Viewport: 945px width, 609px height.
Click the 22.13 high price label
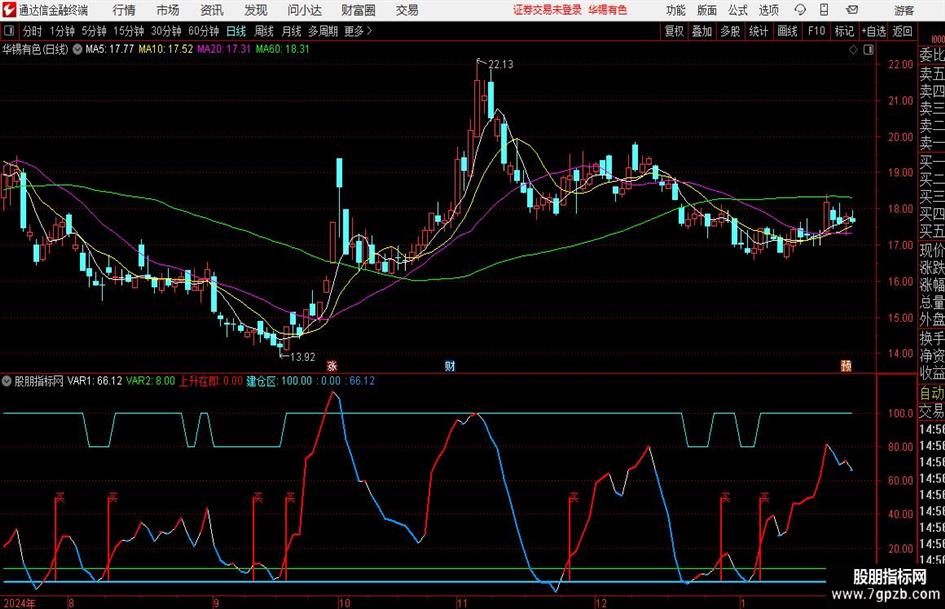pos(500,65)
